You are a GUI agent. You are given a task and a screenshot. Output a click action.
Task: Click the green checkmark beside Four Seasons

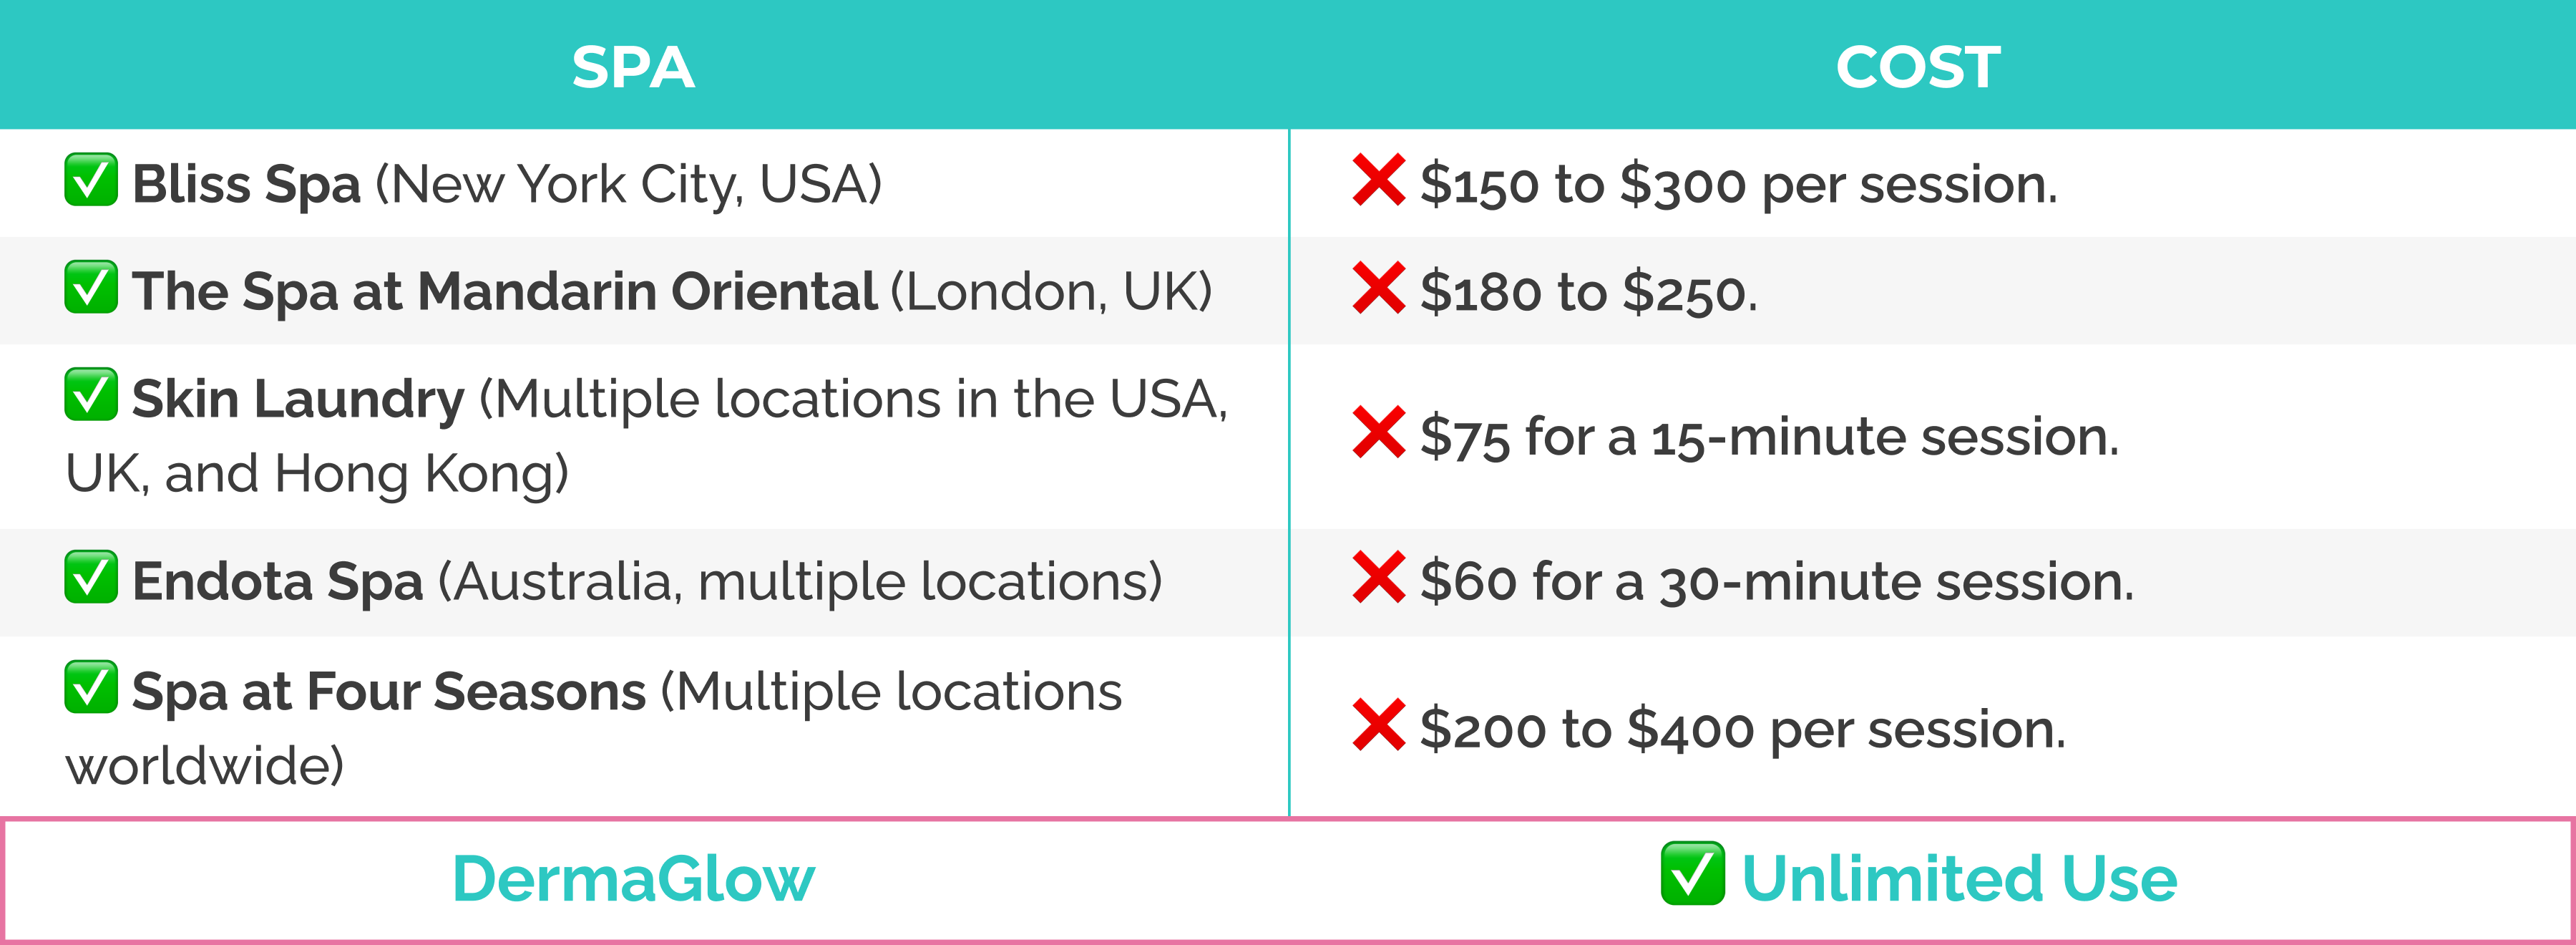point(91,687)
